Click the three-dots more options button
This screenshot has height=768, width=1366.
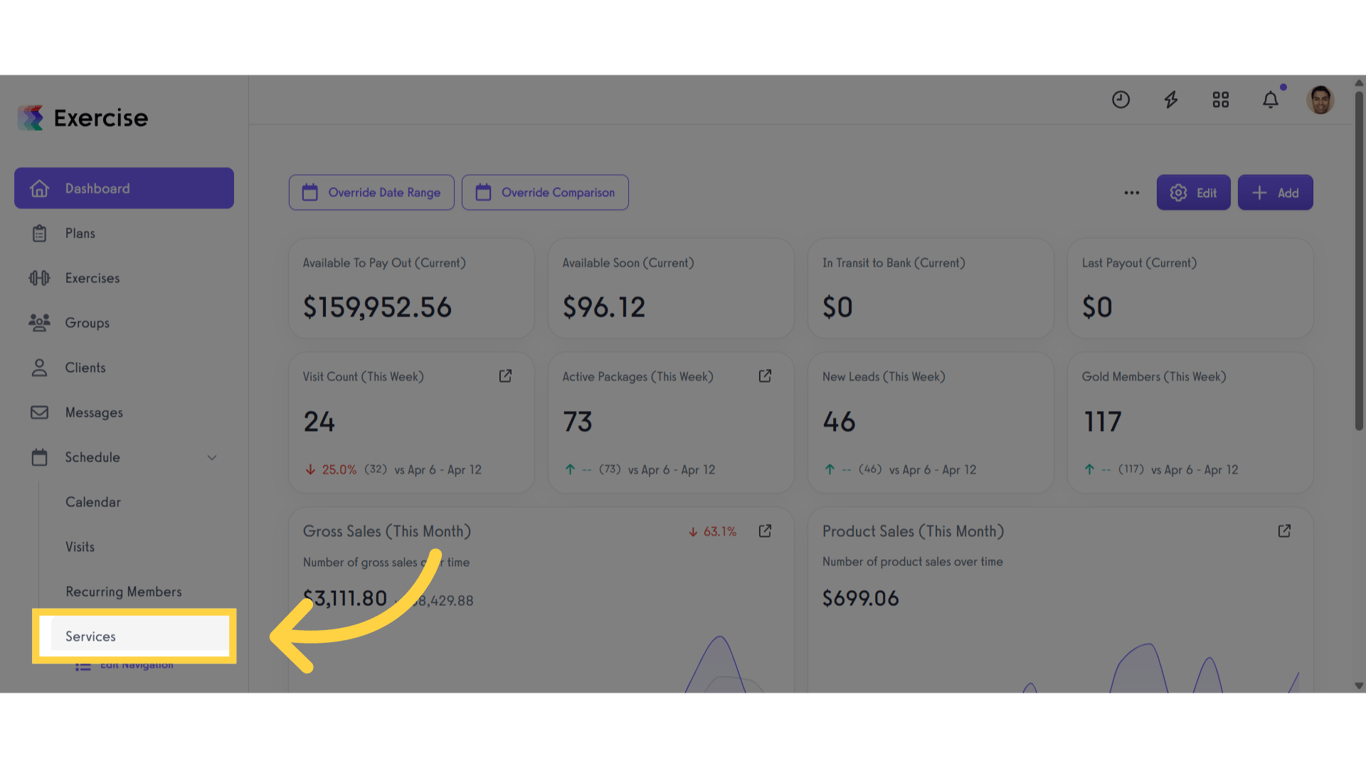pos(1132,193)
